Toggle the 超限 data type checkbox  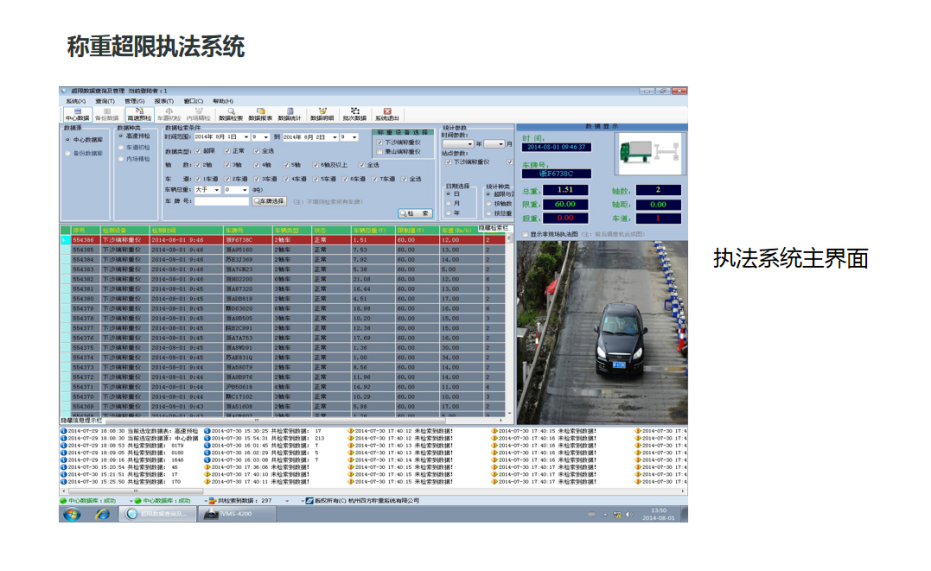coord(199,150)
